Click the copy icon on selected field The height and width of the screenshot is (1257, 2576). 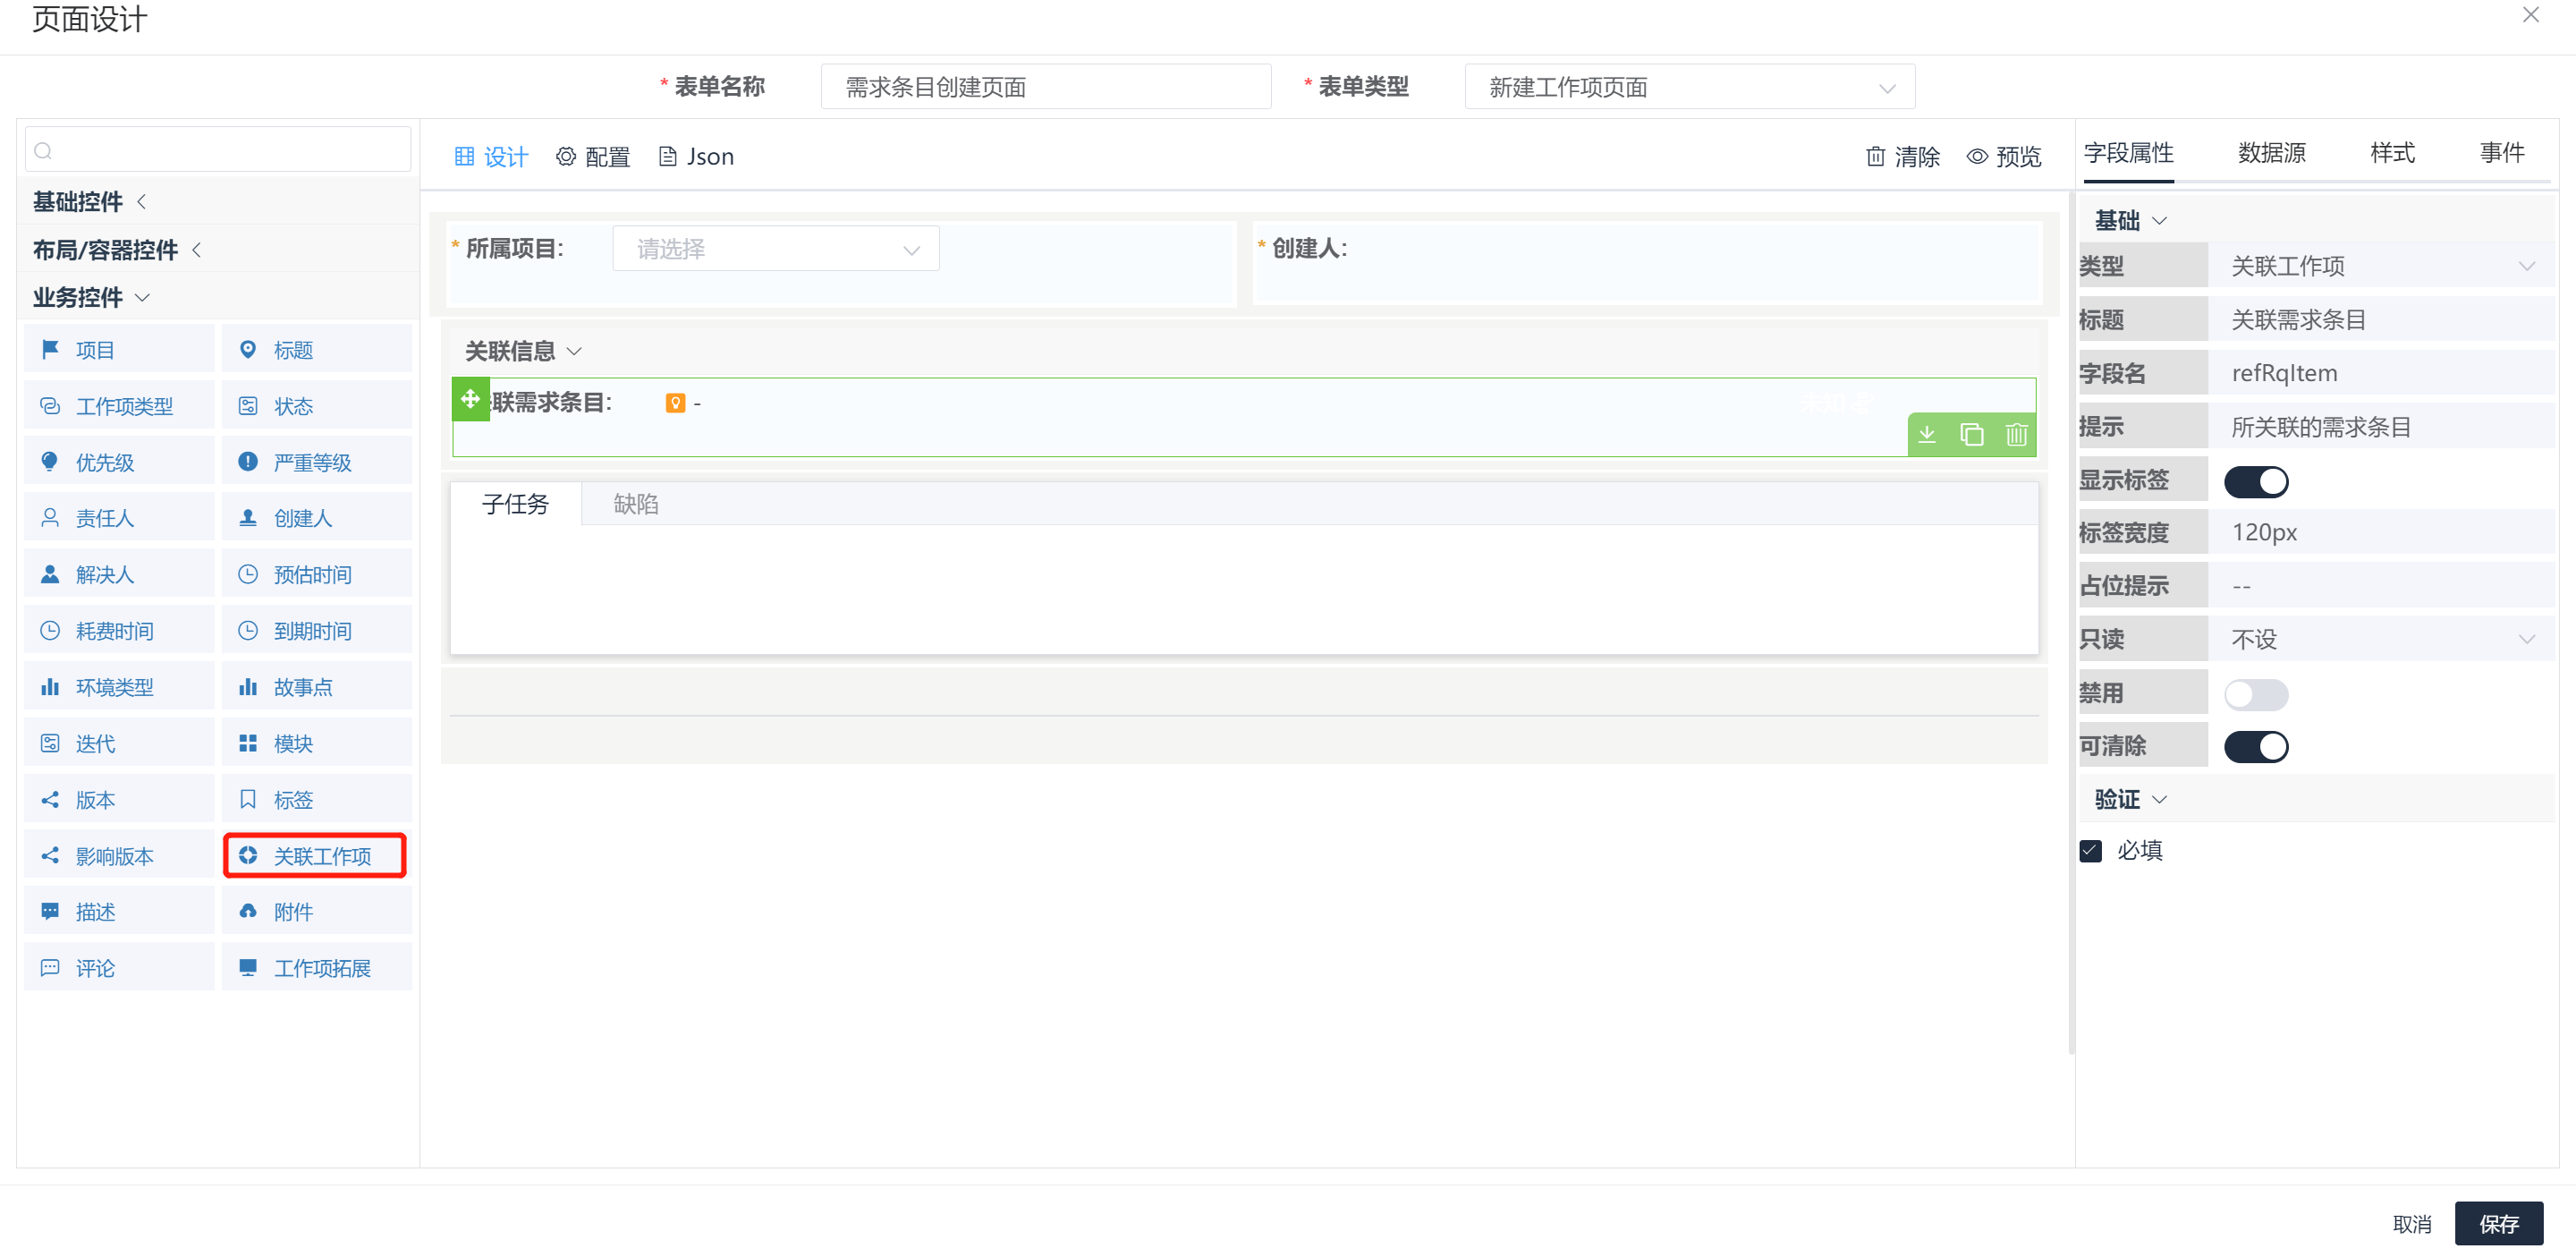click(x=1971, y=434)
